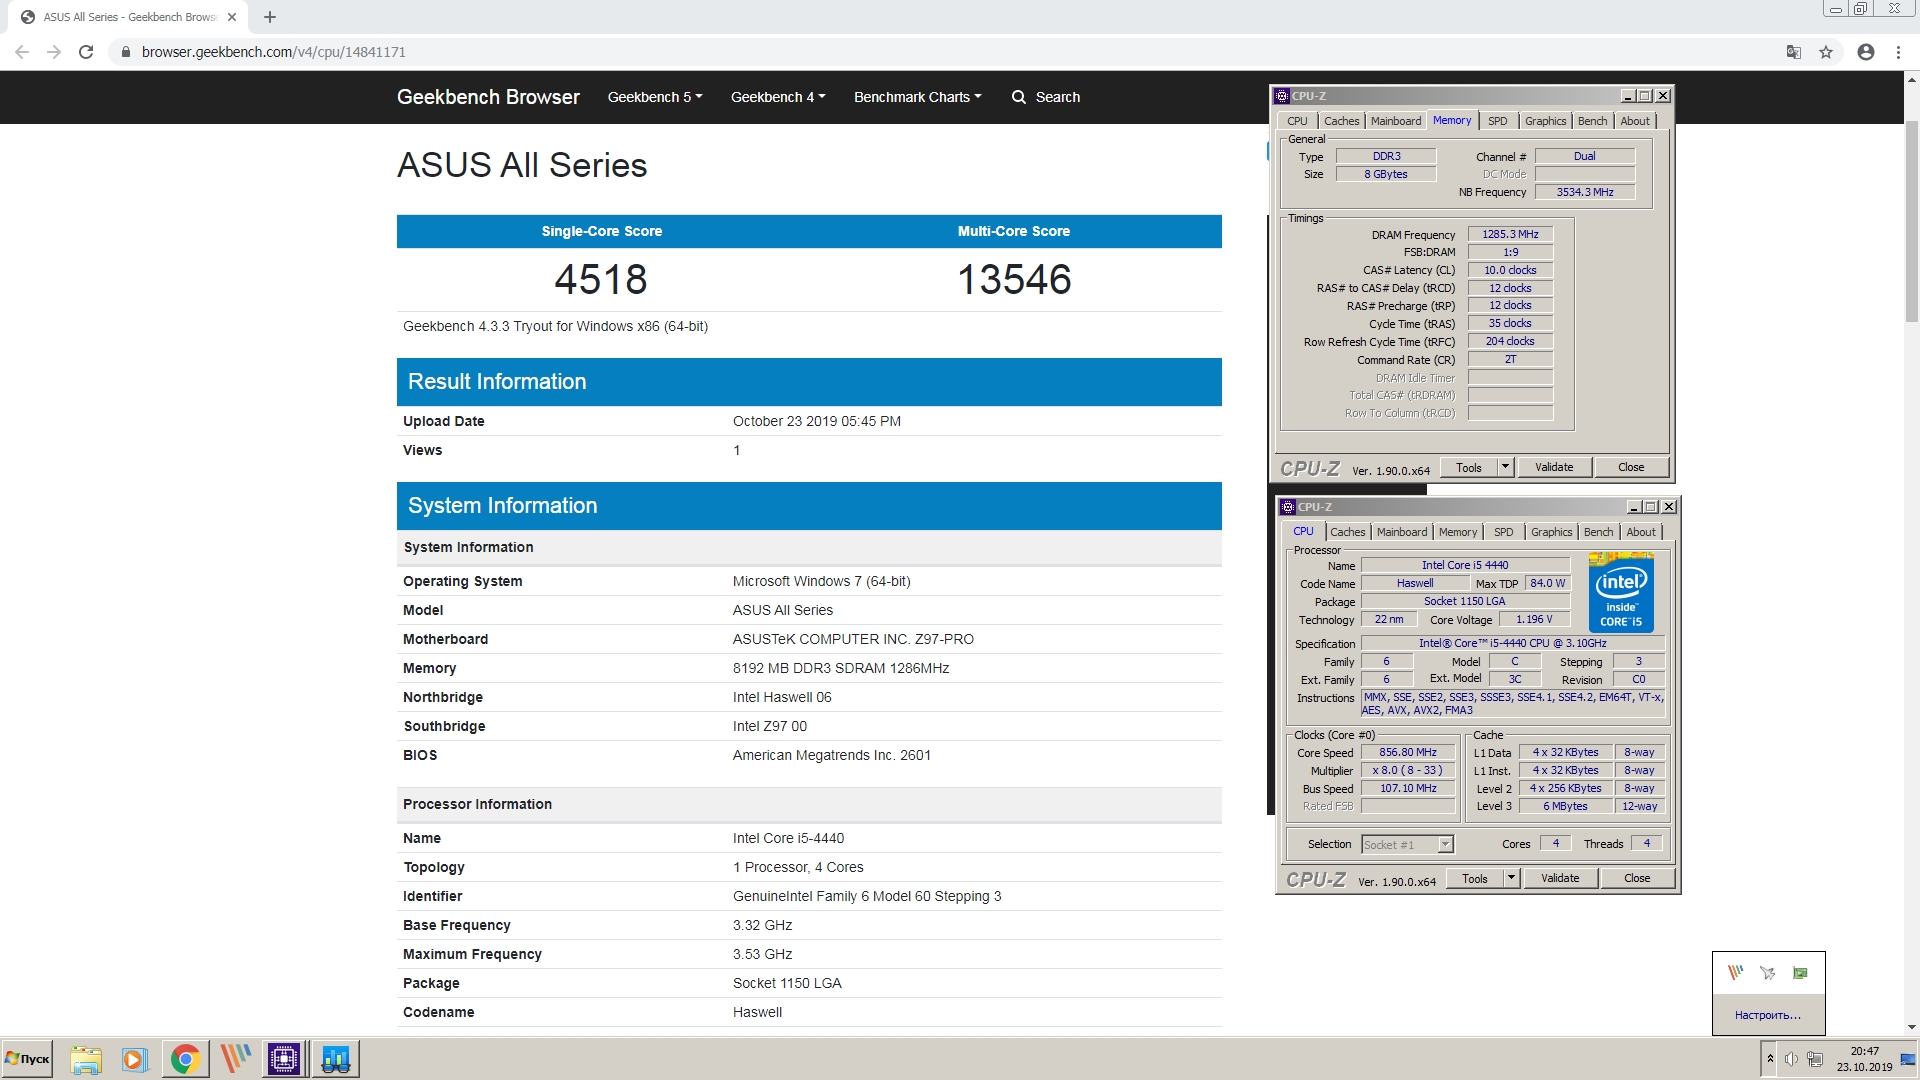Click the Intel Core i5 logo in CPU-Z
This screenshot has width=1920, height=1080.
(1621, 592)
